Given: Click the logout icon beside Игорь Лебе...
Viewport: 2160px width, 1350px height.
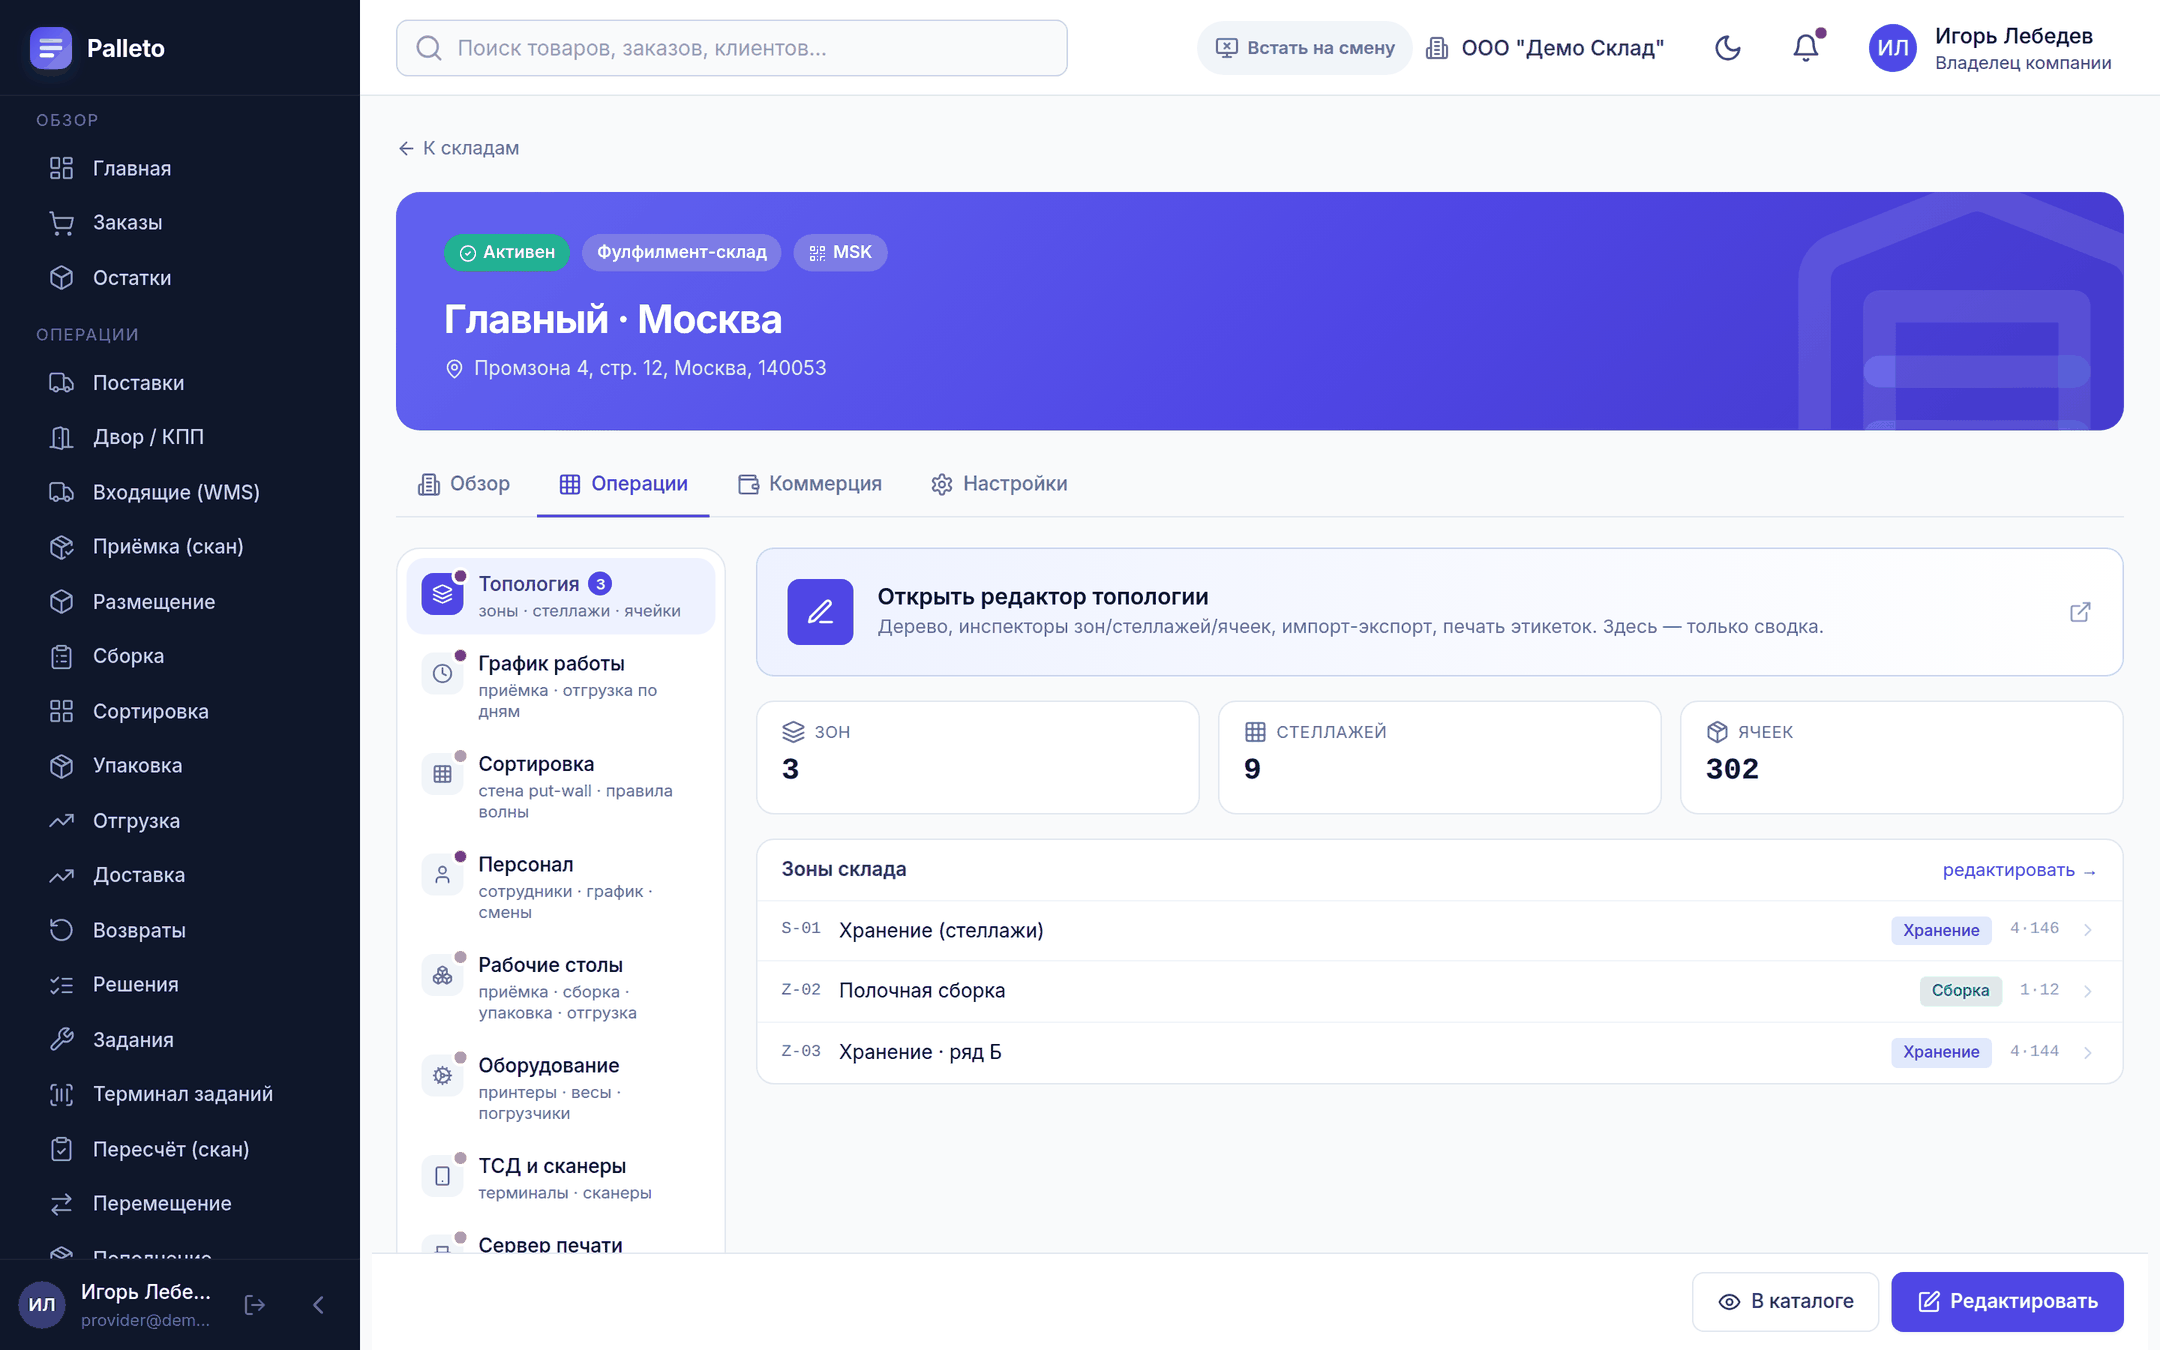Looking at the screenshot, I should 255,1304.
